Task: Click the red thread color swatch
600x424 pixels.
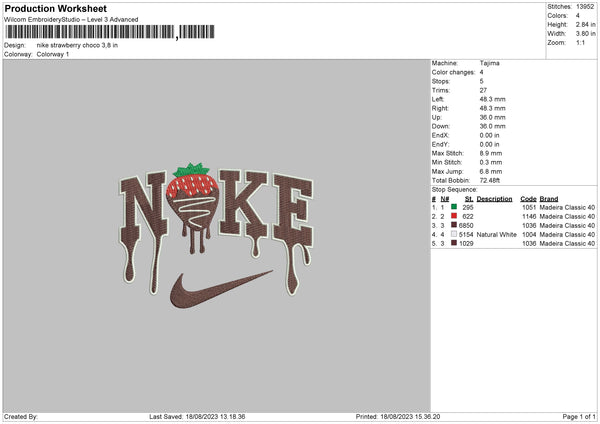Action: (x=454, y=216)
